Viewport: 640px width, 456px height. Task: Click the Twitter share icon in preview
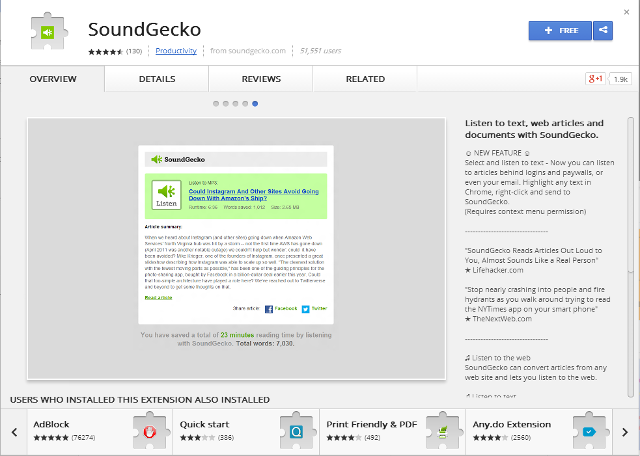point(305,309)
